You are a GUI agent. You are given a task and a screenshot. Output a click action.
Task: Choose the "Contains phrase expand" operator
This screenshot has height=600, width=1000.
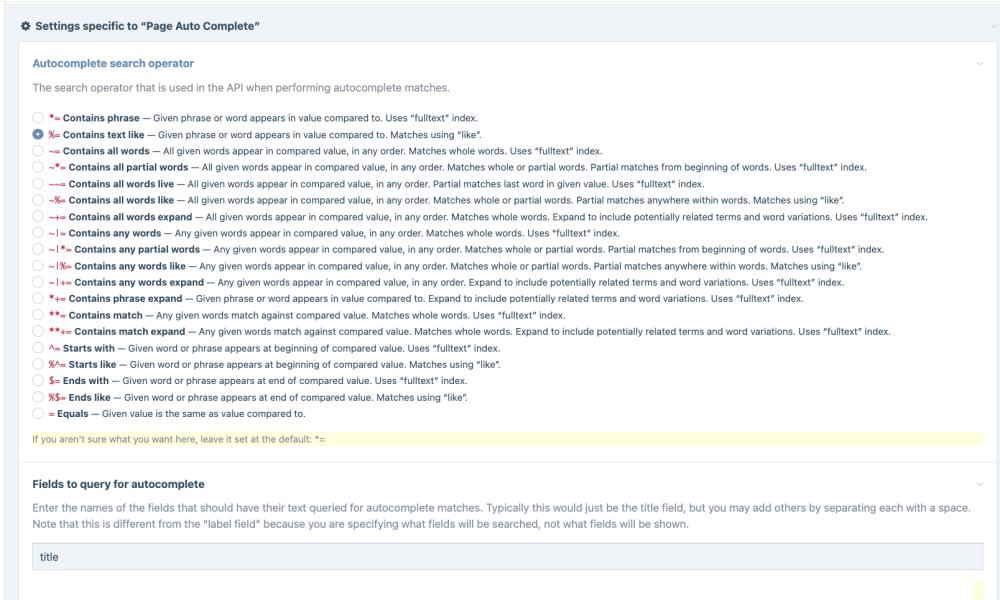38,298
